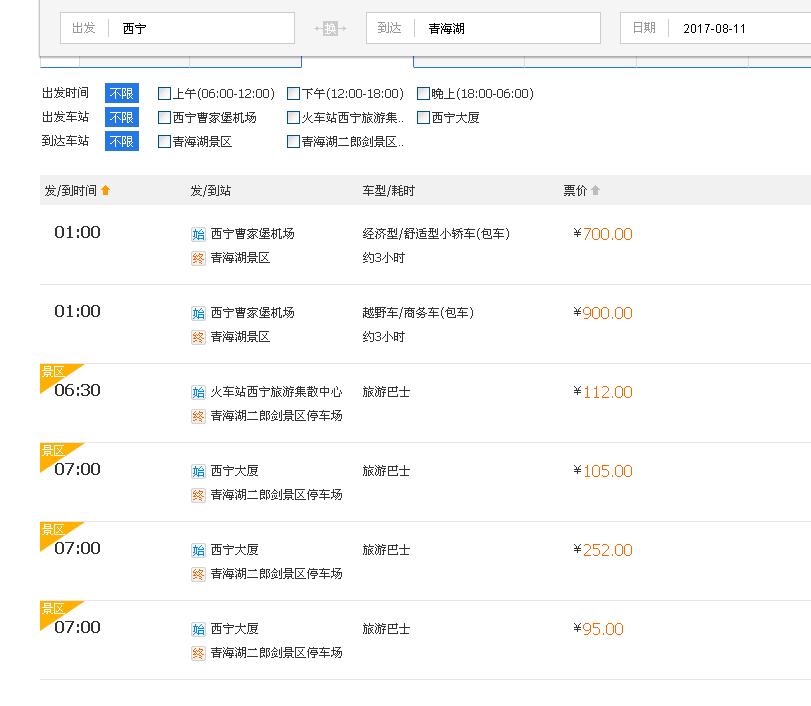Check 晚上(18:00-06:00) time filter
811x706 pixels.
tap(423, 94)
